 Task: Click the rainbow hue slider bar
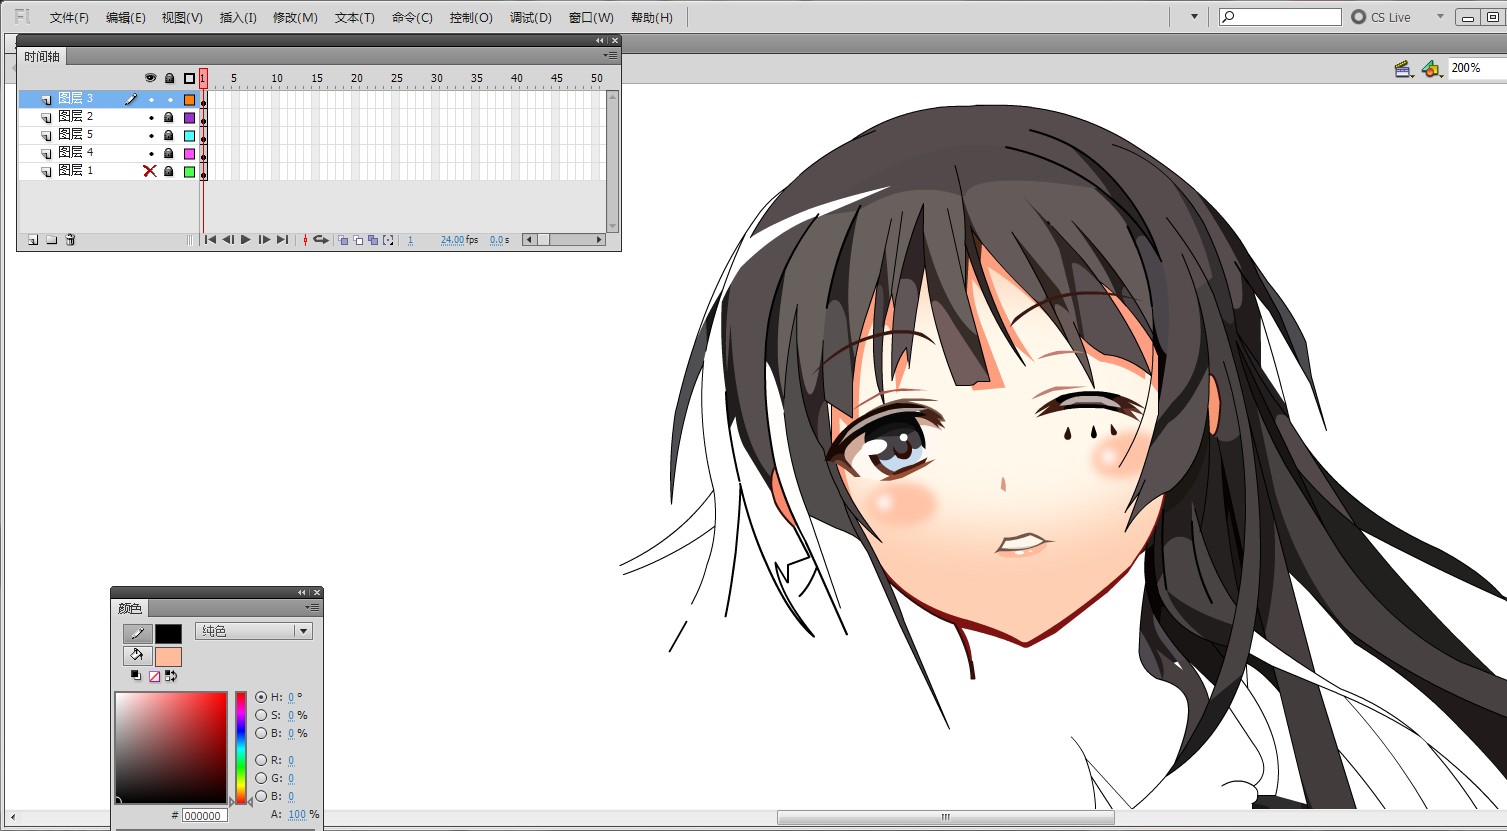coord(241,746)
